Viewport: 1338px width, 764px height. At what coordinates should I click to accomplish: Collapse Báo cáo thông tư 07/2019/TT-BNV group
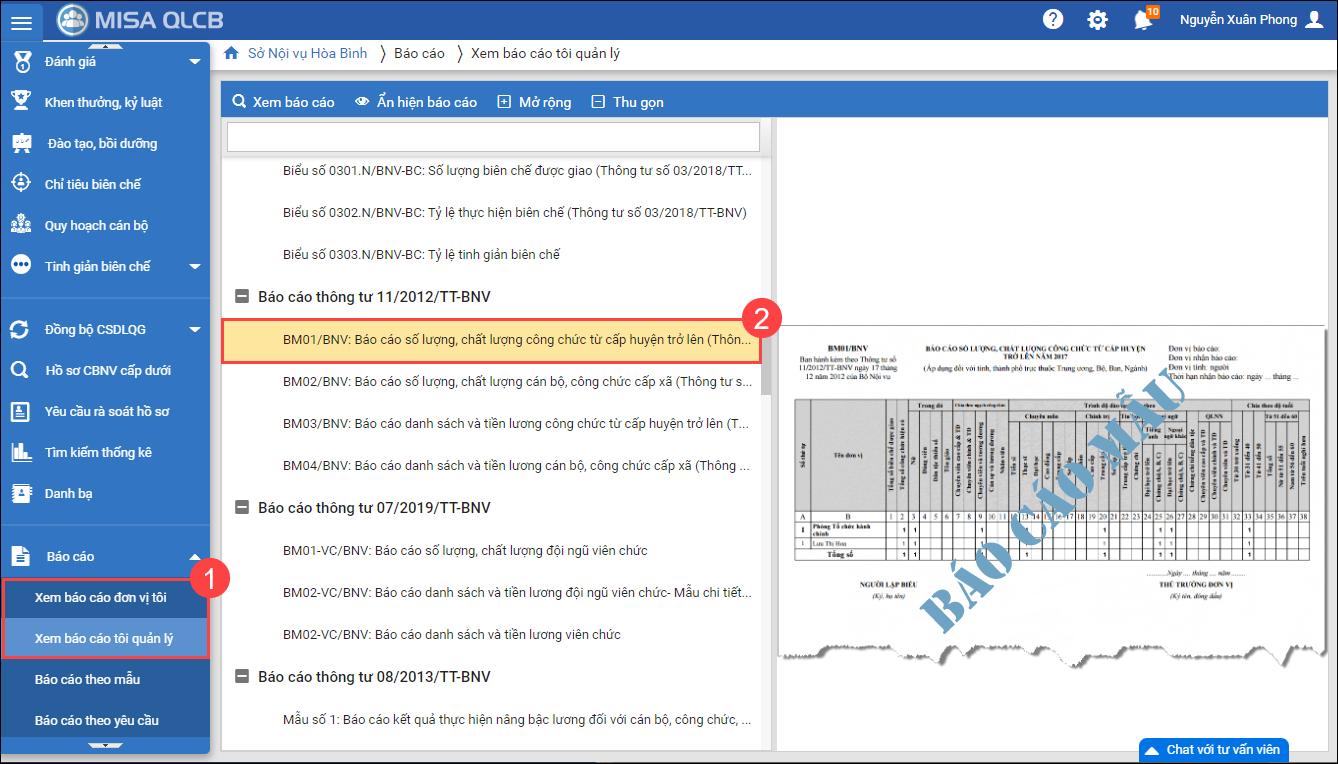[x=241, y=508]
